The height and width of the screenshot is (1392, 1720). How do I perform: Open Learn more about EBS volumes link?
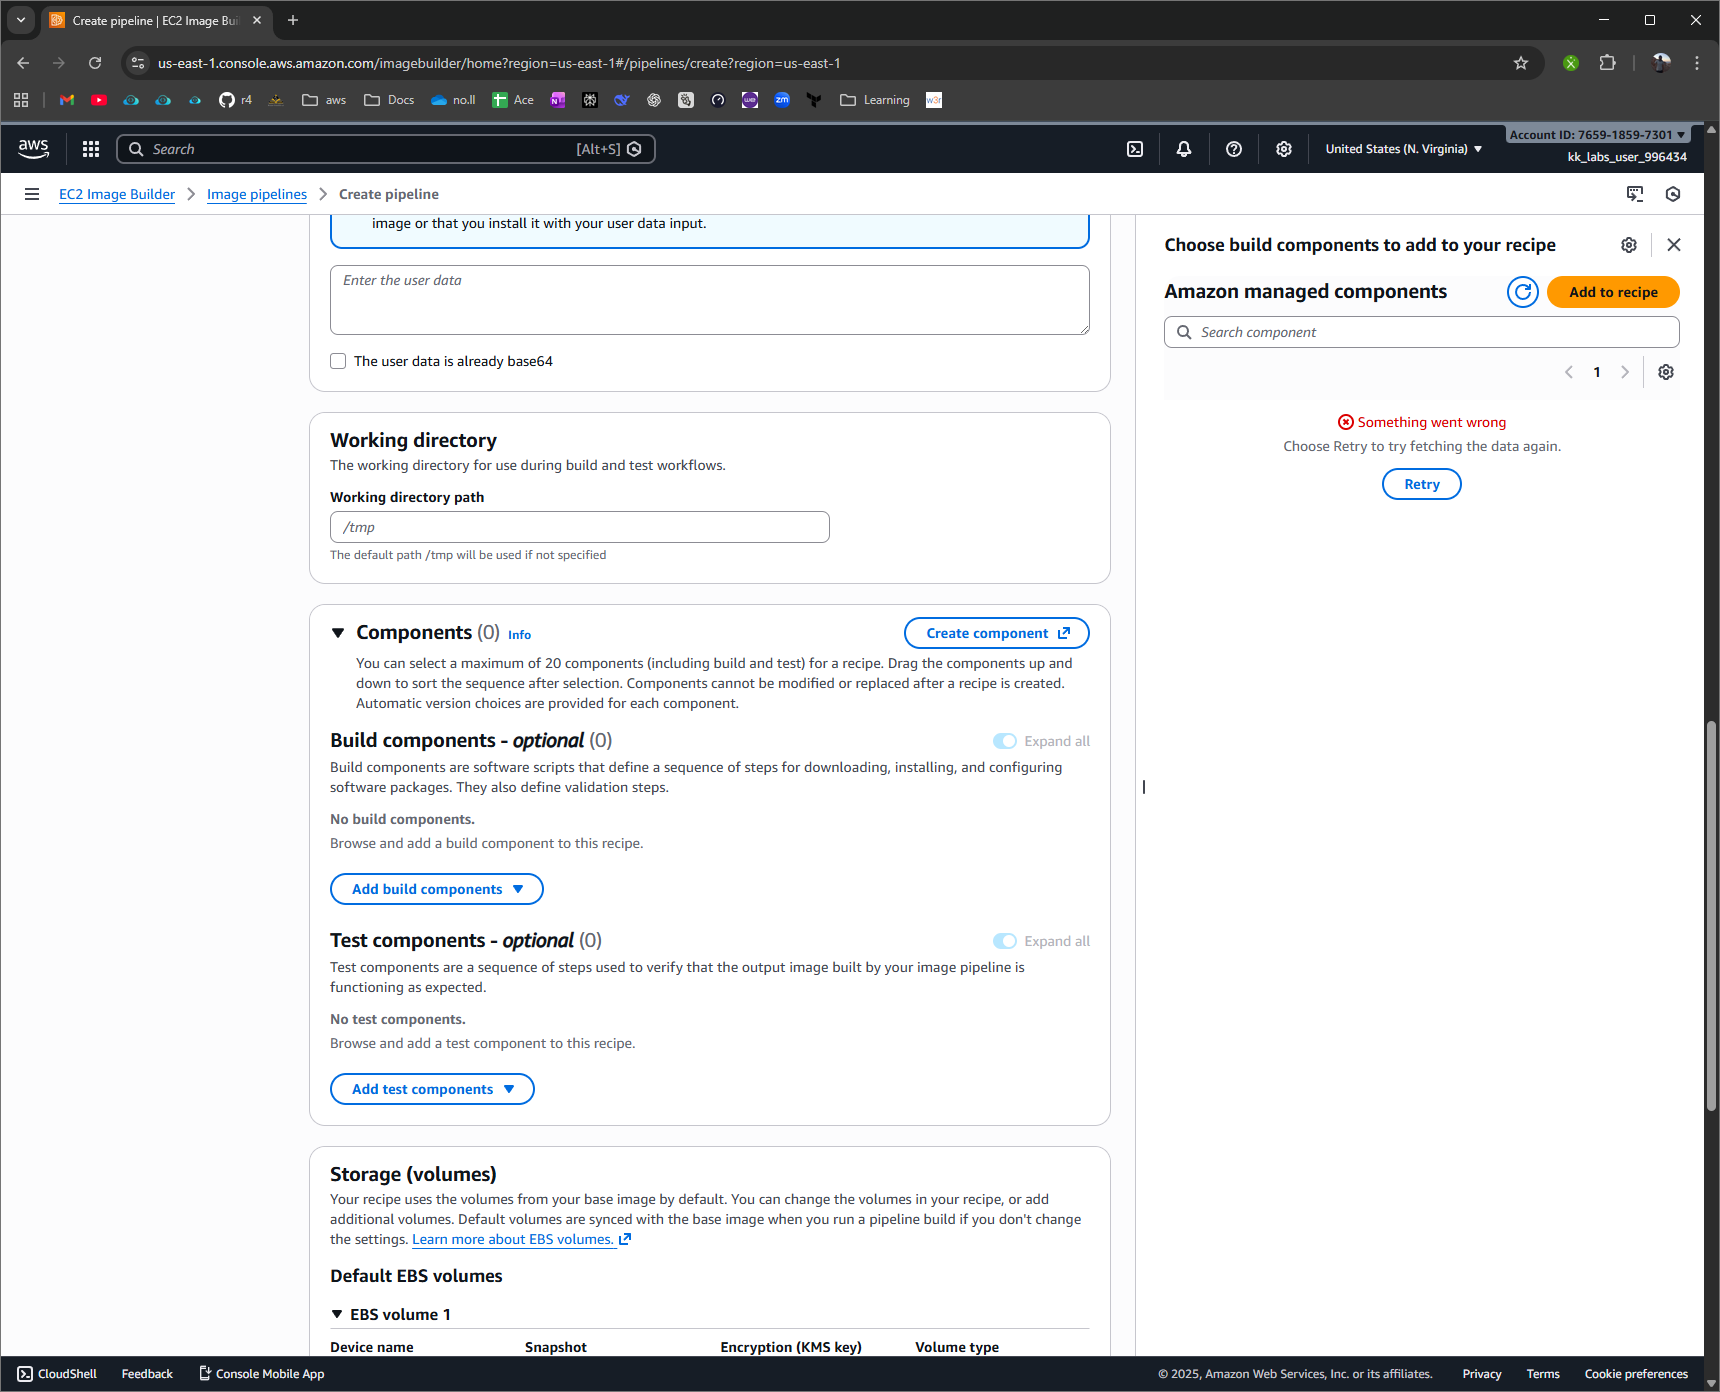(521, 1239)
